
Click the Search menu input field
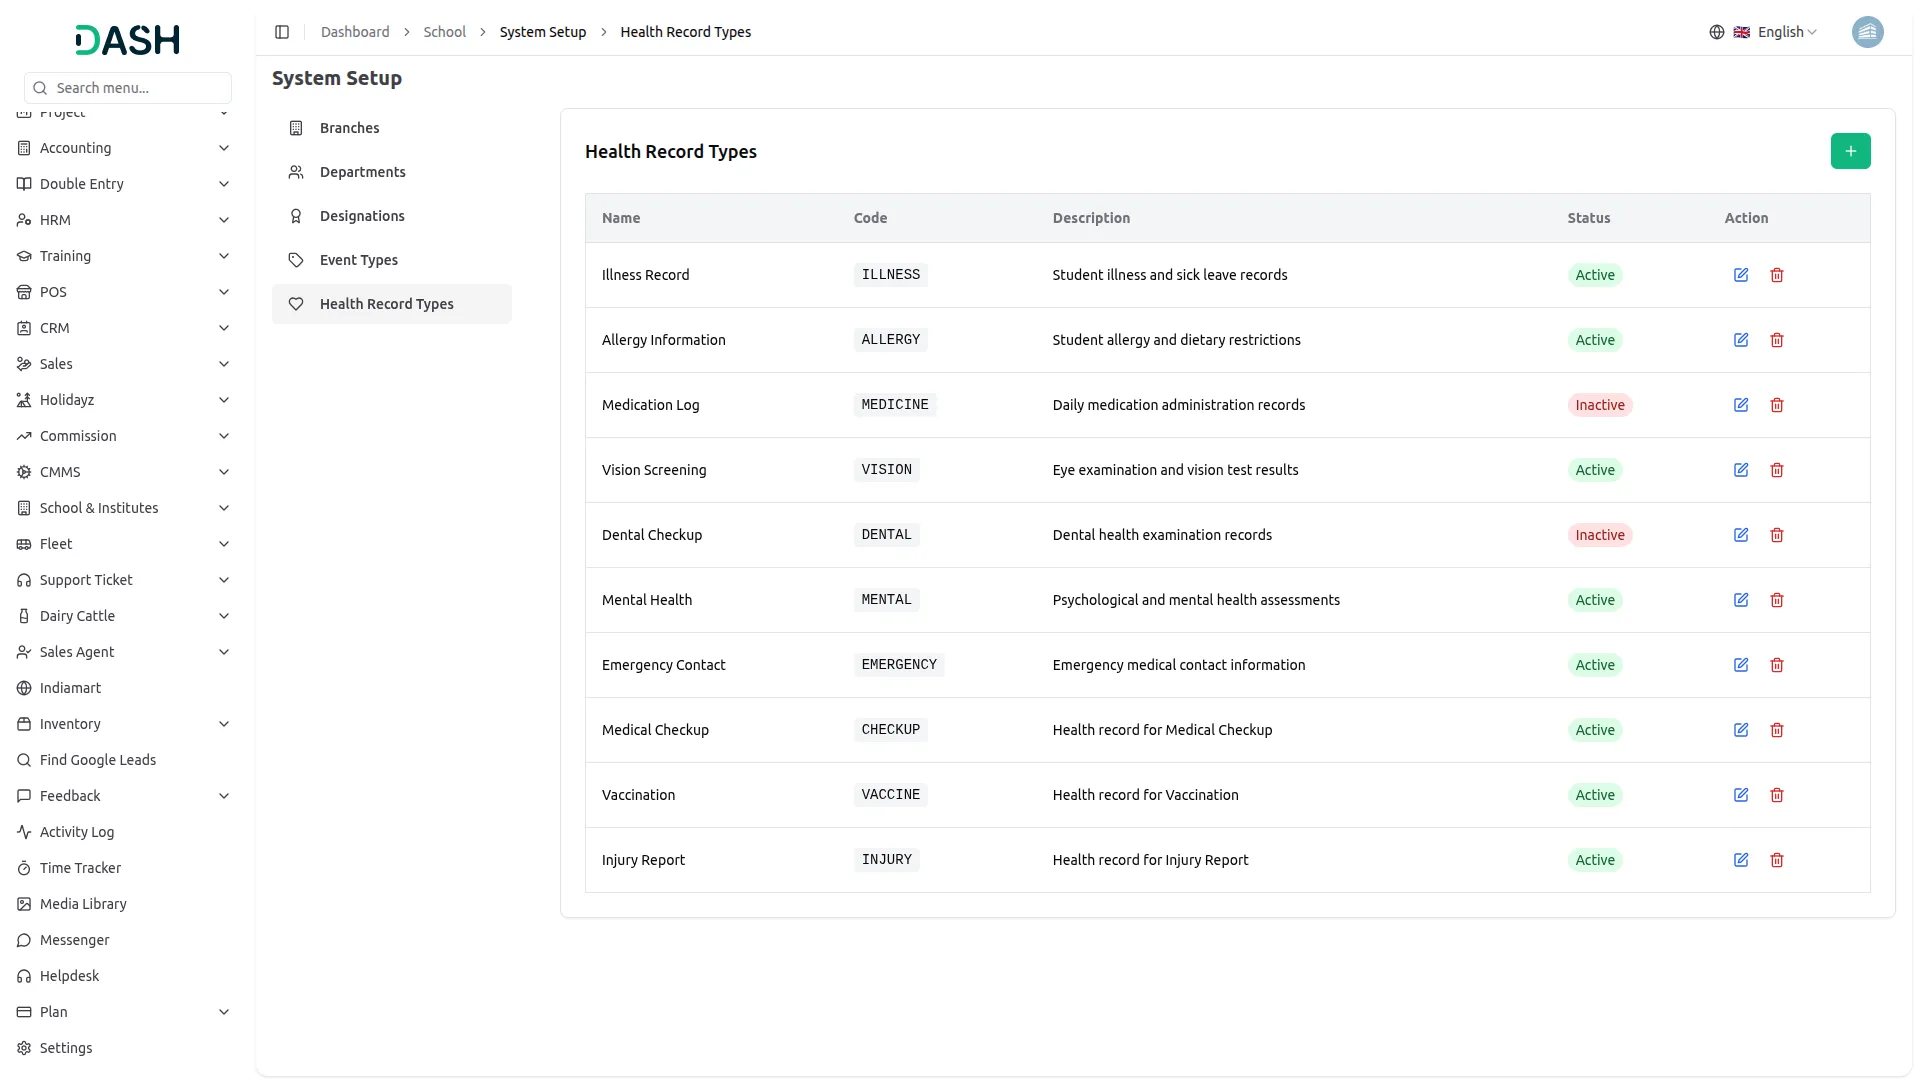click(x=128, y=88)
